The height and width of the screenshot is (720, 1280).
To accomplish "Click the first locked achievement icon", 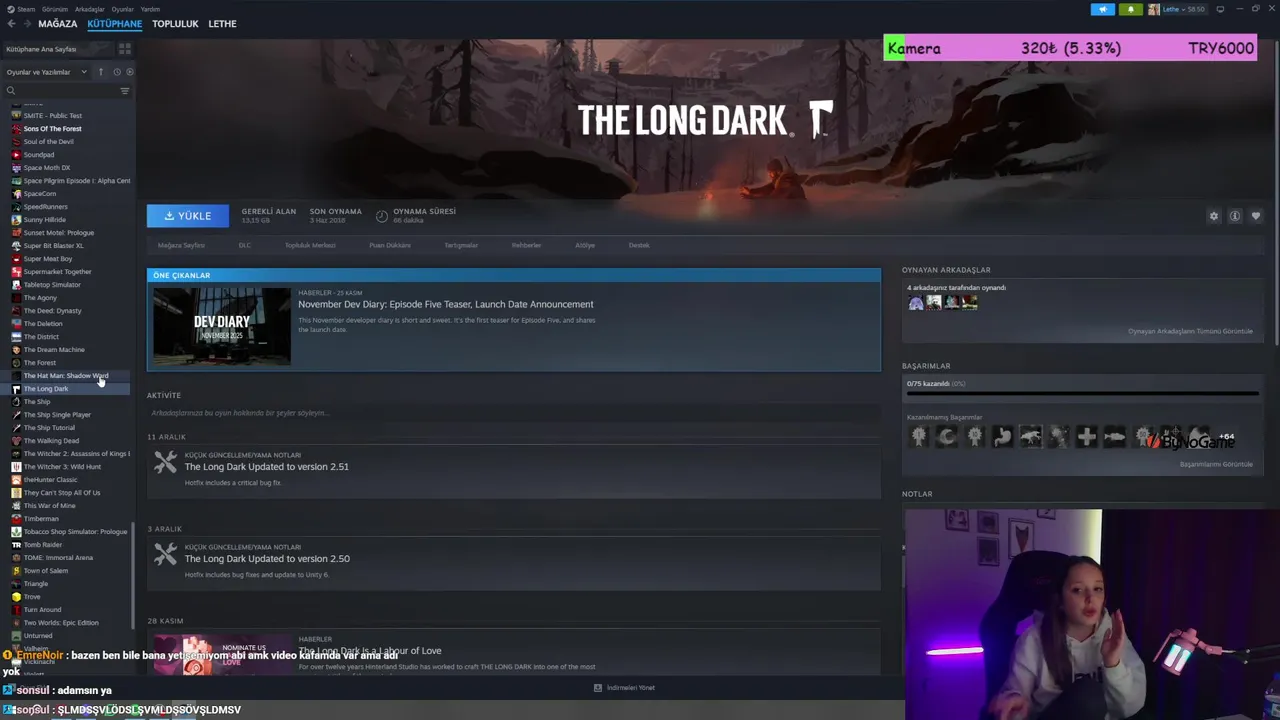I will click(918, 436).
